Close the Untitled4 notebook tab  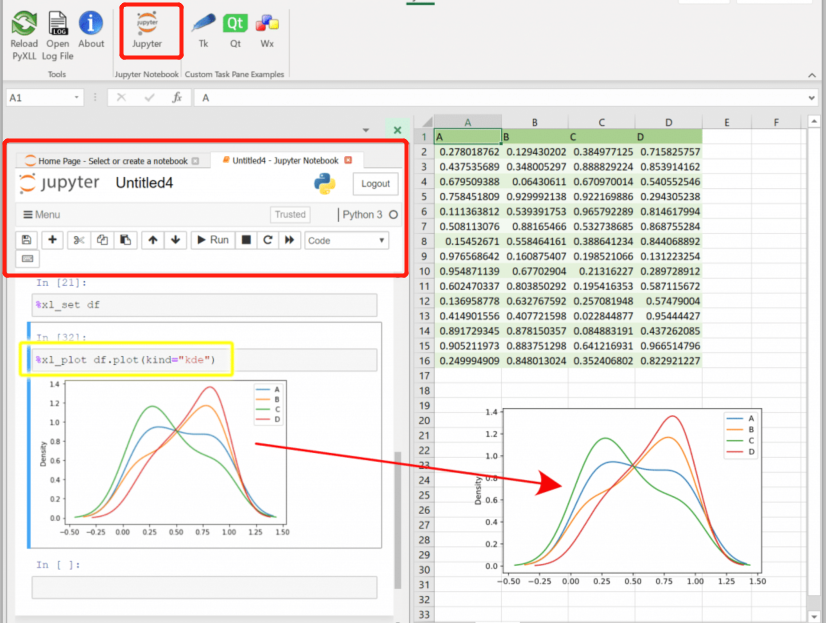(x=348, y=160)
